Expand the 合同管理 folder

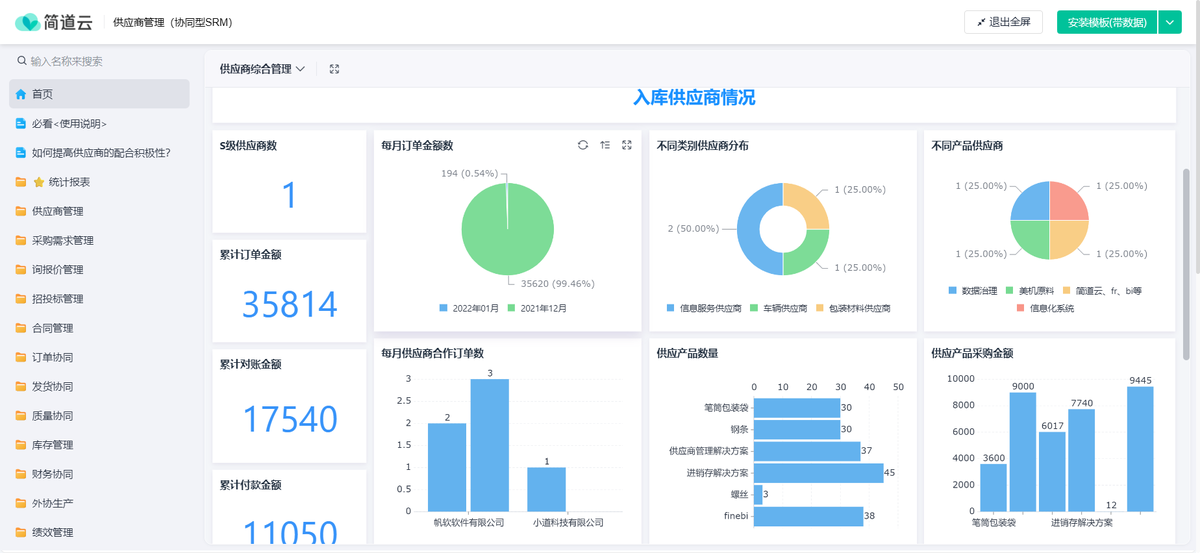(100, 328)
